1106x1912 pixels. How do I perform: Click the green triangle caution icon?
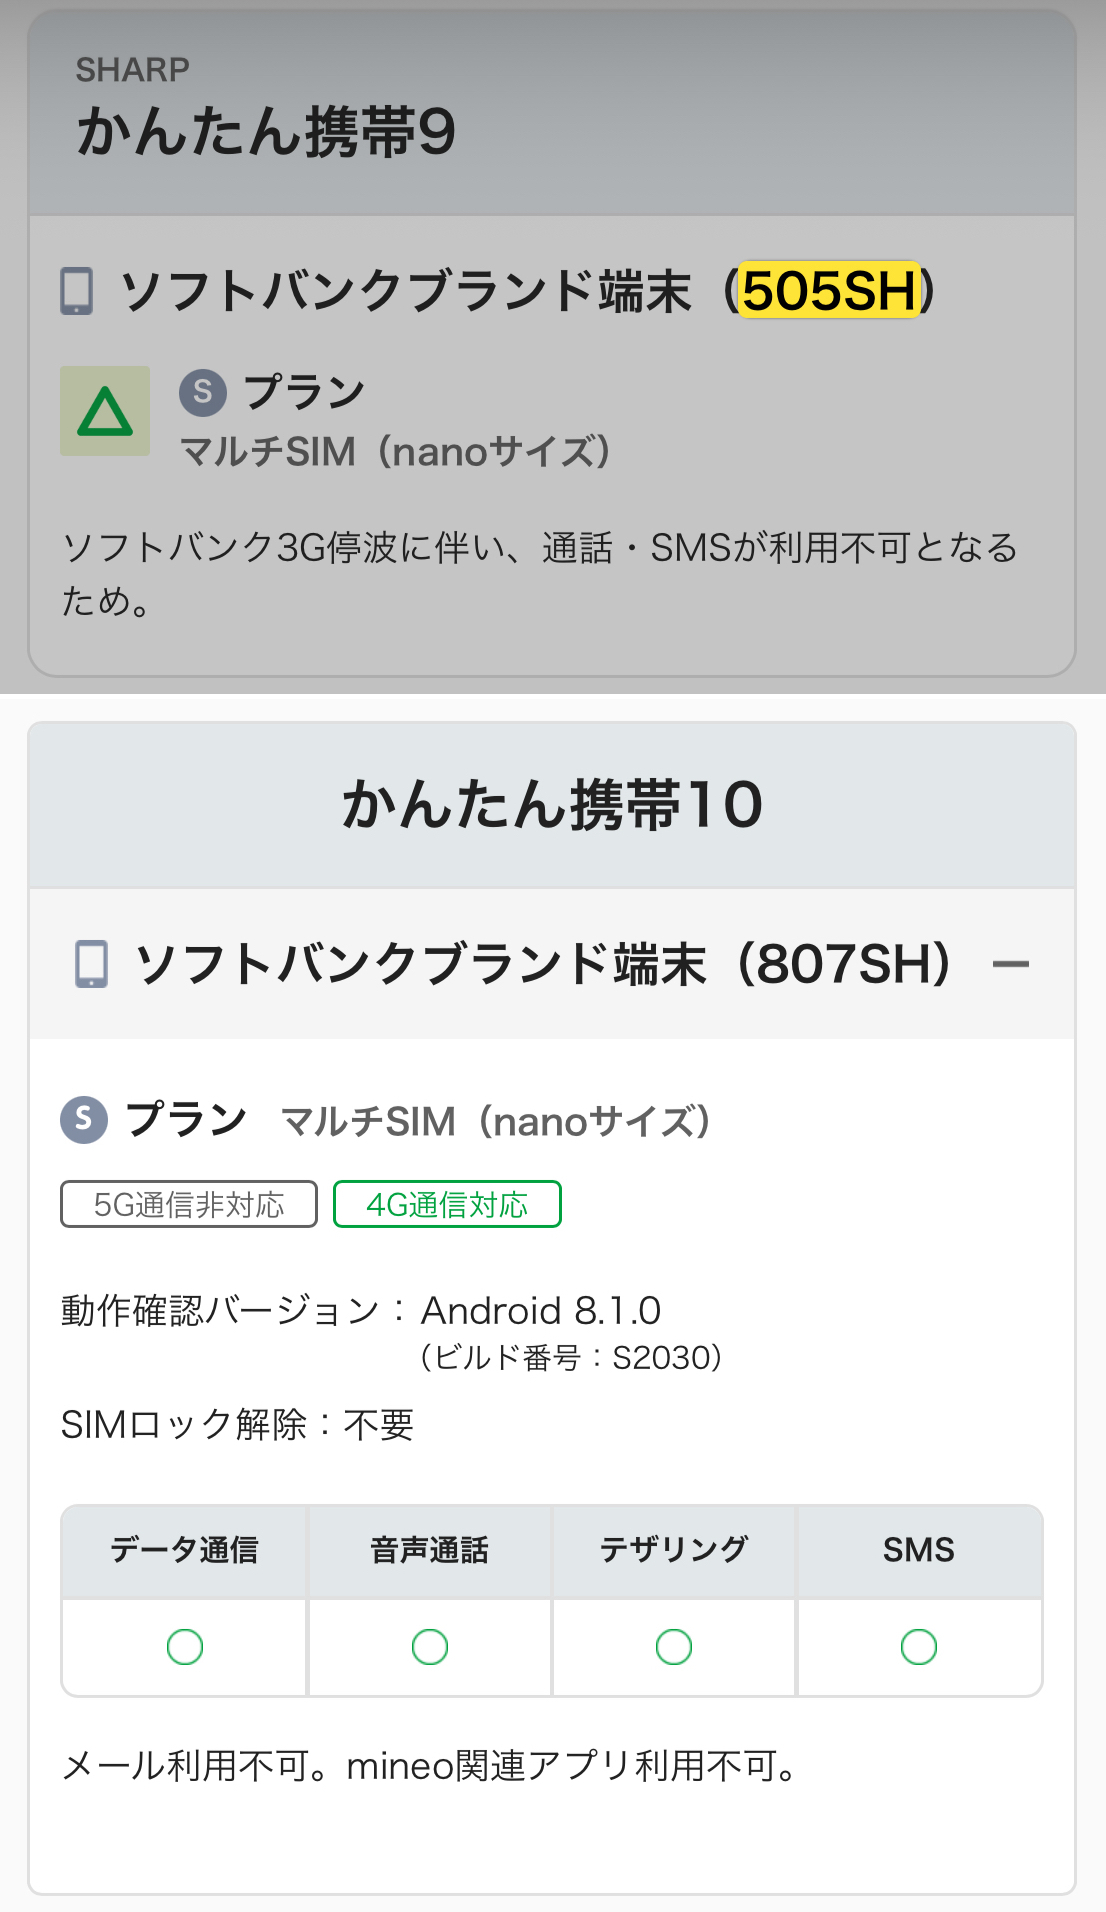click(x=105, y=411)
